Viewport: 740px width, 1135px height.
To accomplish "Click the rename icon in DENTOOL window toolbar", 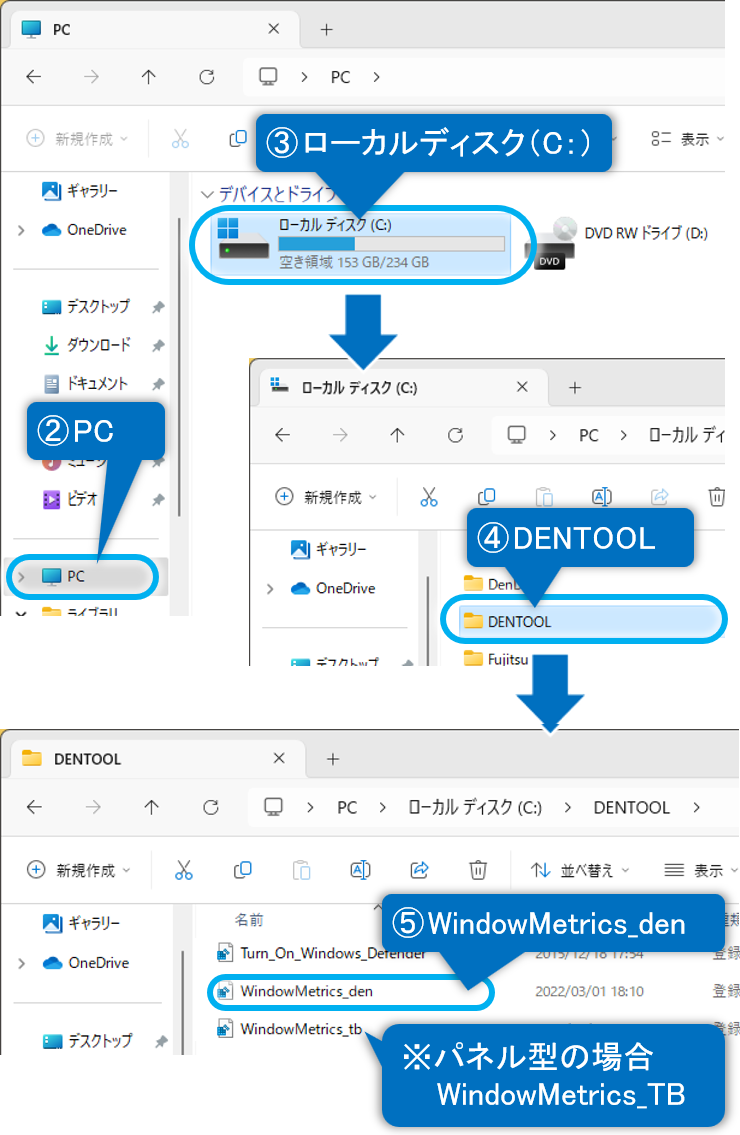I will pos(360,870).
